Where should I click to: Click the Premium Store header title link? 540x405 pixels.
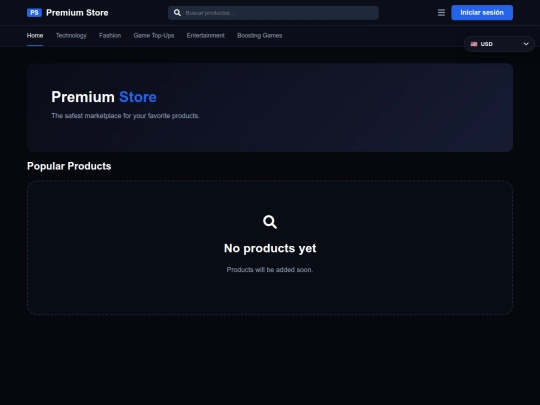(77, 13)
